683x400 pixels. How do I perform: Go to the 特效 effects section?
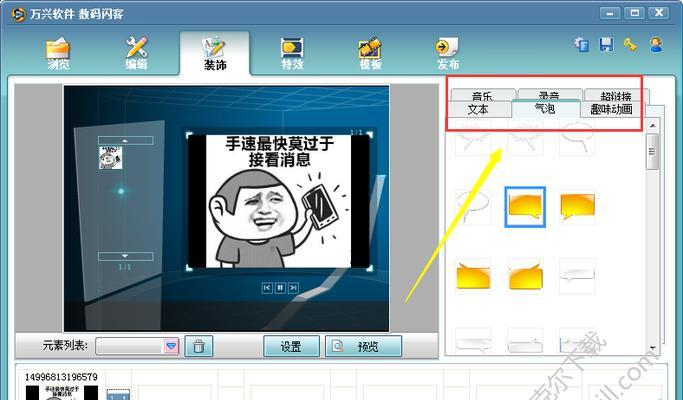[x=292, y=54]
